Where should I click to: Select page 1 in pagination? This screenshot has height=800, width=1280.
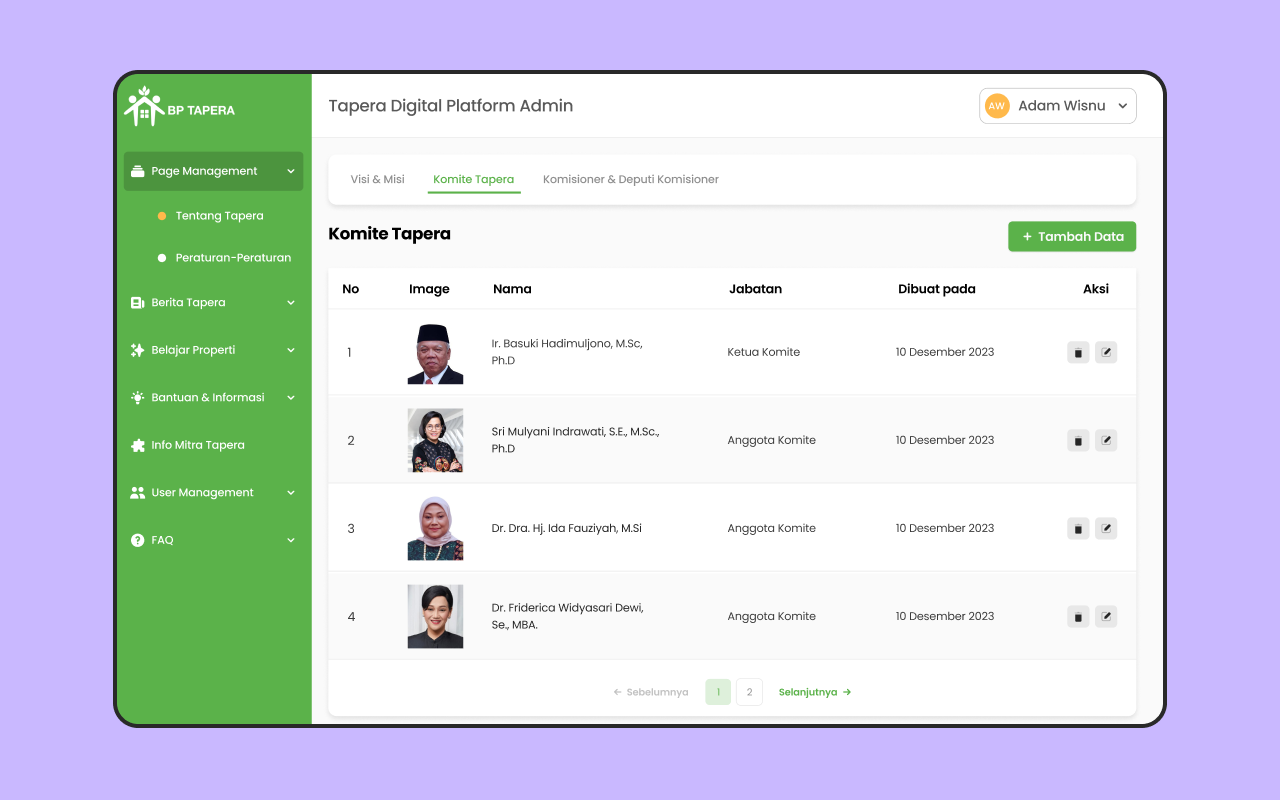pyautogui.click(x=718, y=692)
